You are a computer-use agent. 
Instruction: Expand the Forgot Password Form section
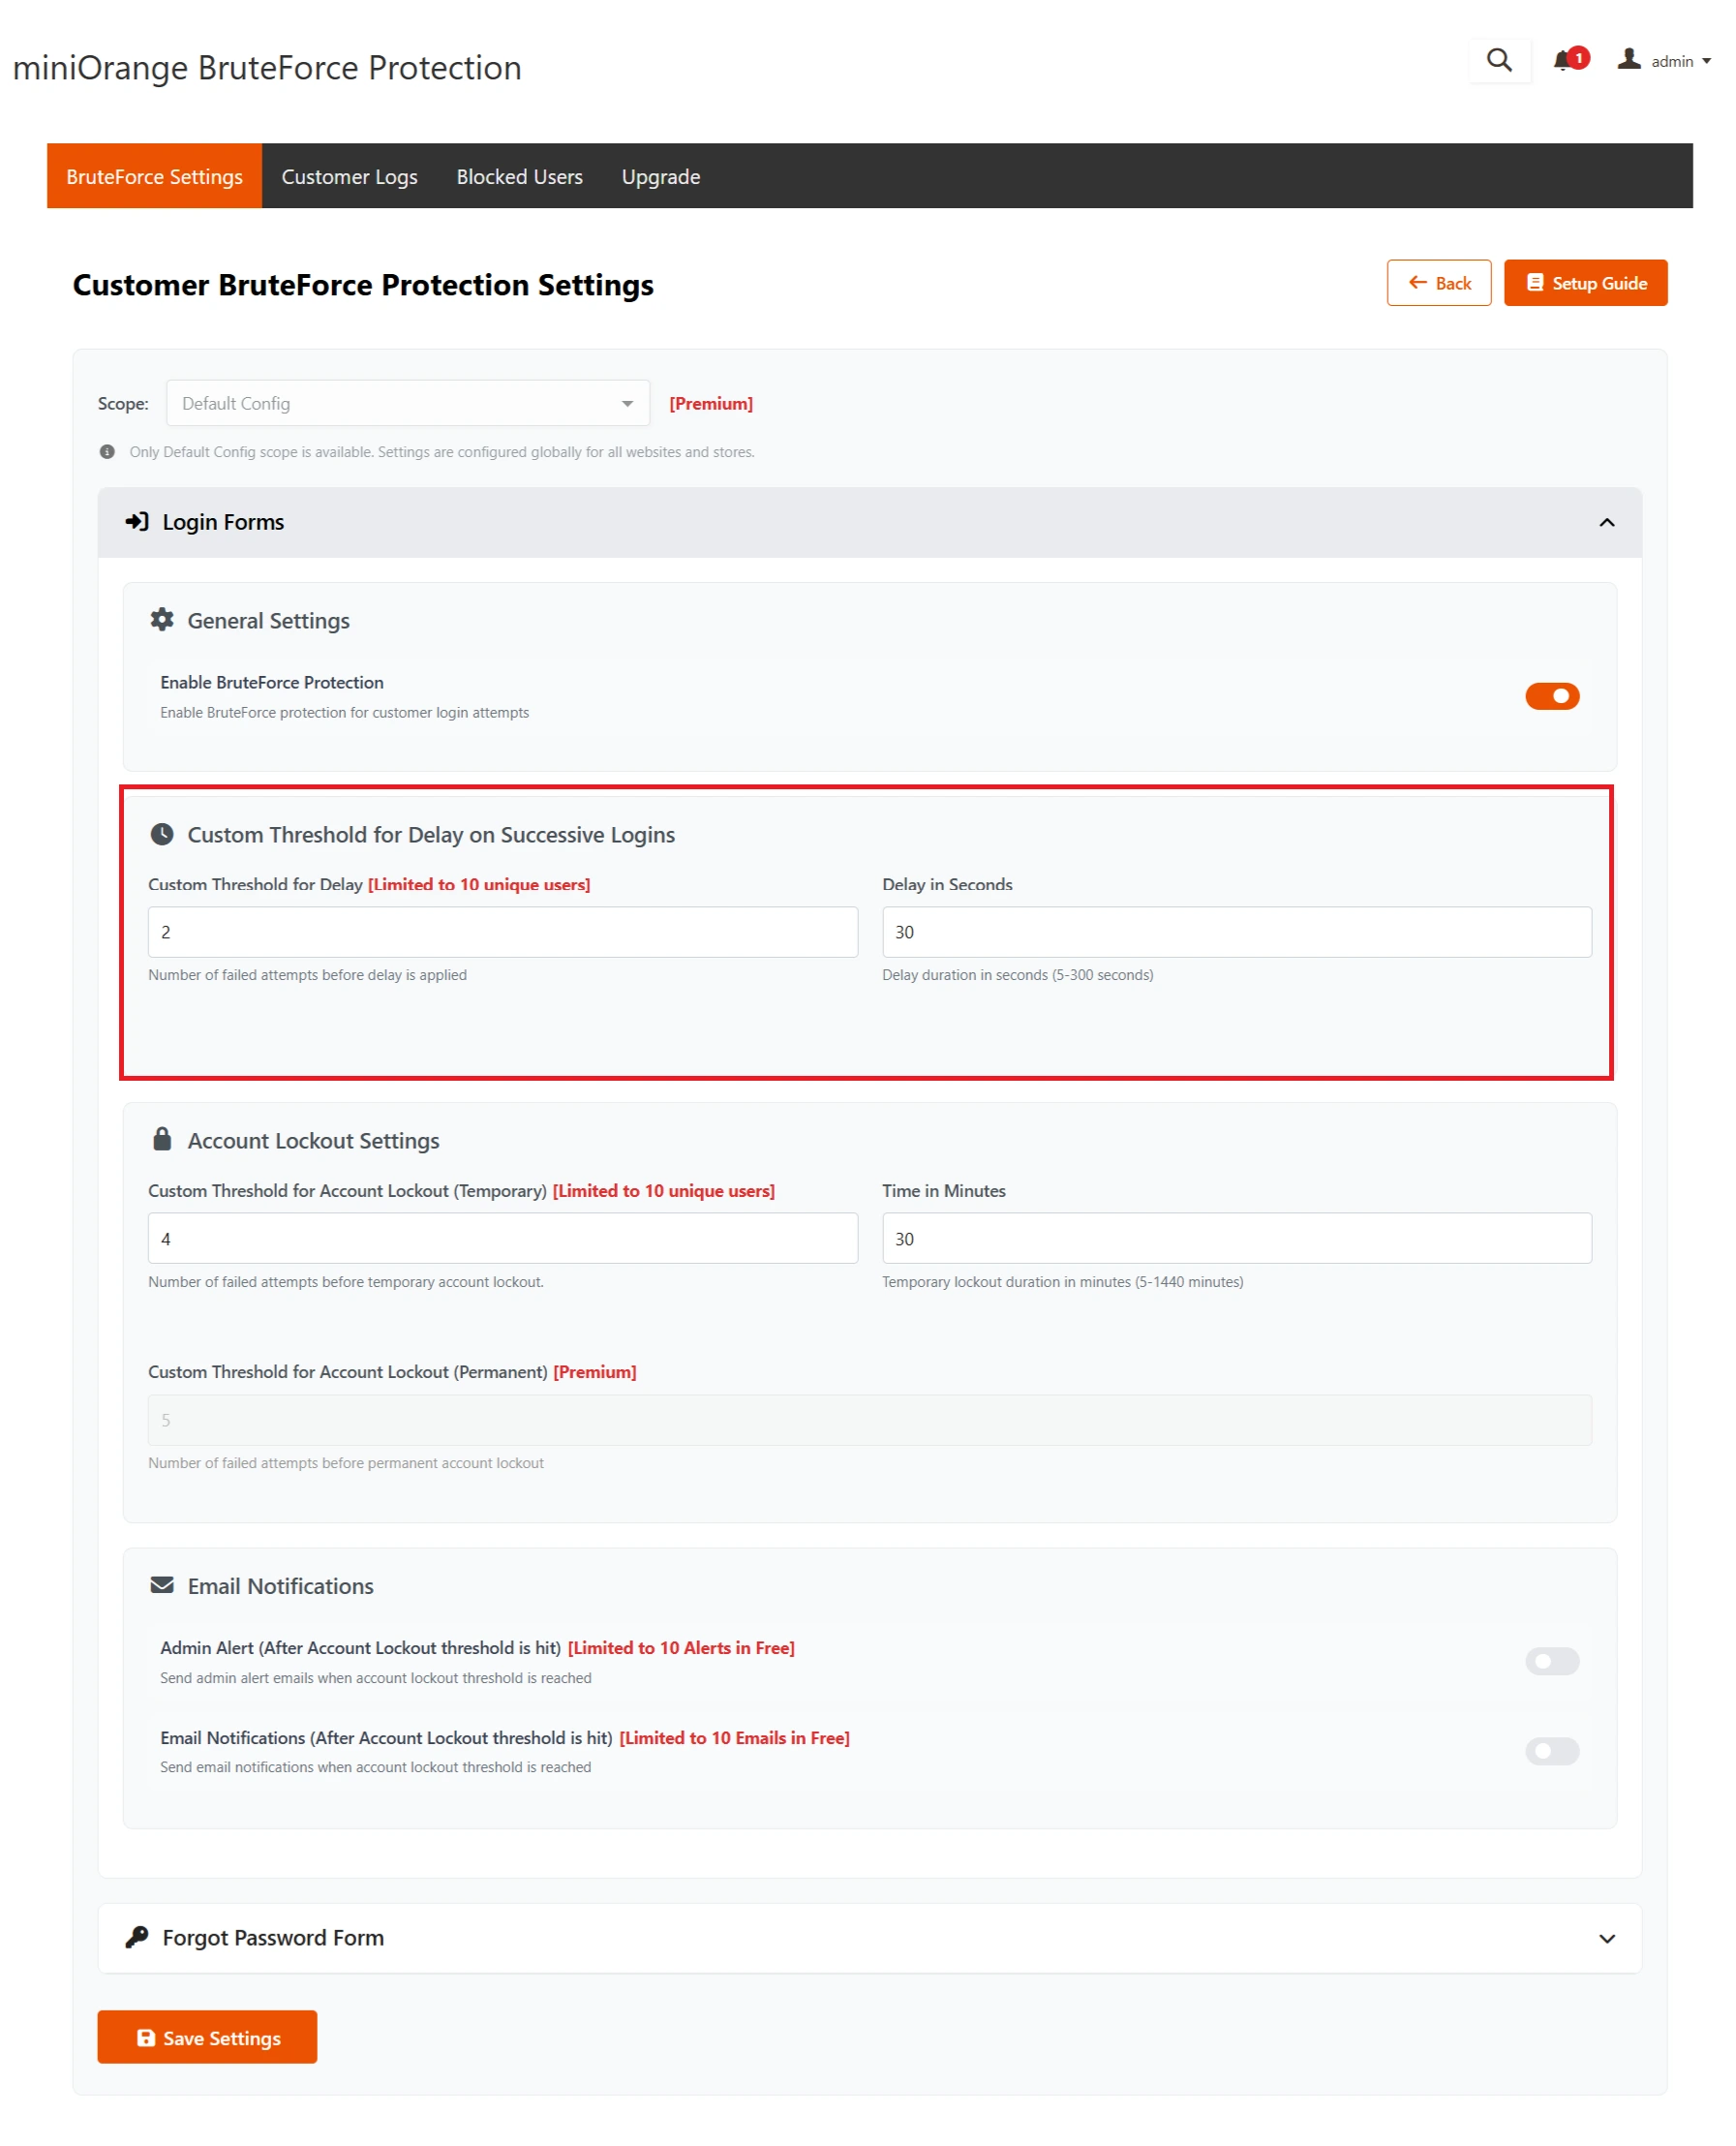tap(1607, 1937)
